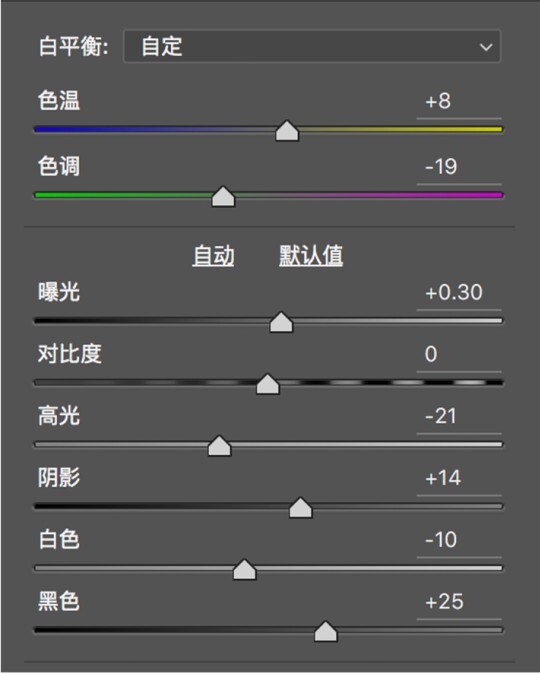The image size is (540, 673).
Task: Click the 阴影 shadows slider handle
Action: click(x=300, y=508)
